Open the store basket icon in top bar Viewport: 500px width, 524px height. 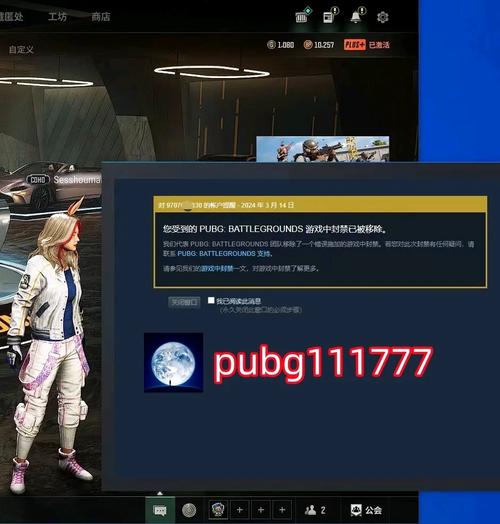point(302,17)
